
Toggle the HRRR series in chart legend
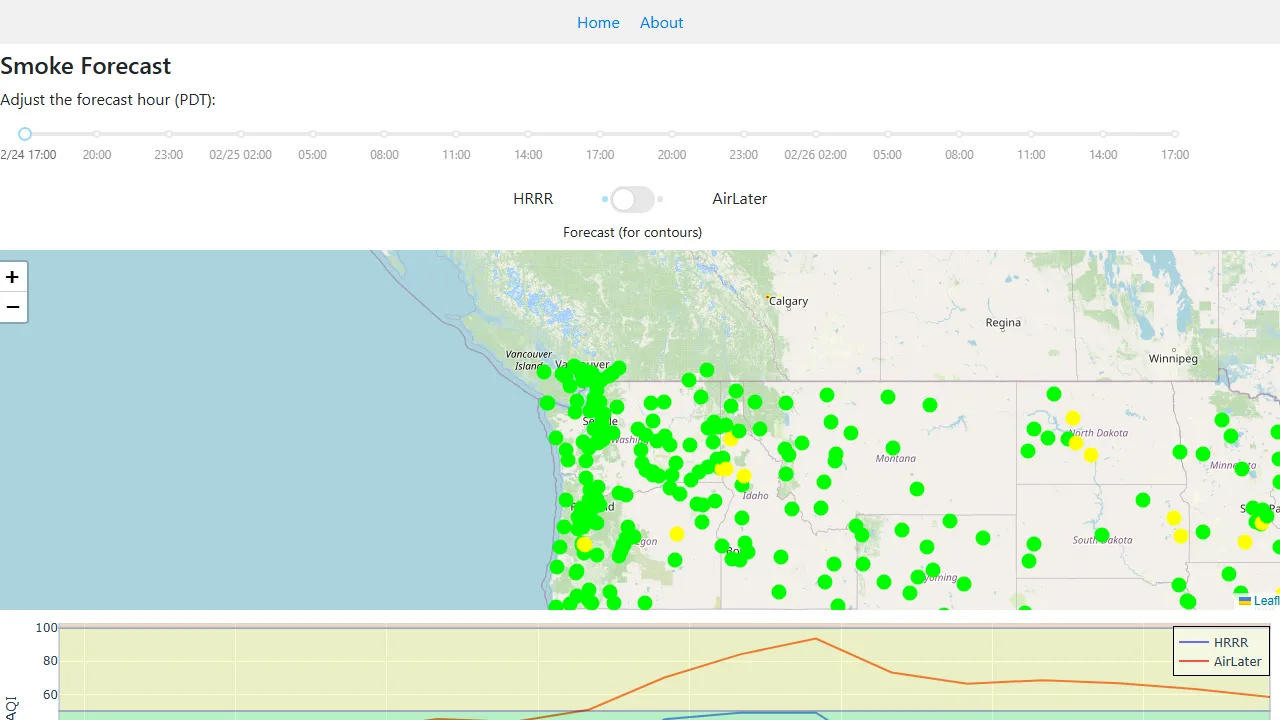click(x=1230, y=642)
